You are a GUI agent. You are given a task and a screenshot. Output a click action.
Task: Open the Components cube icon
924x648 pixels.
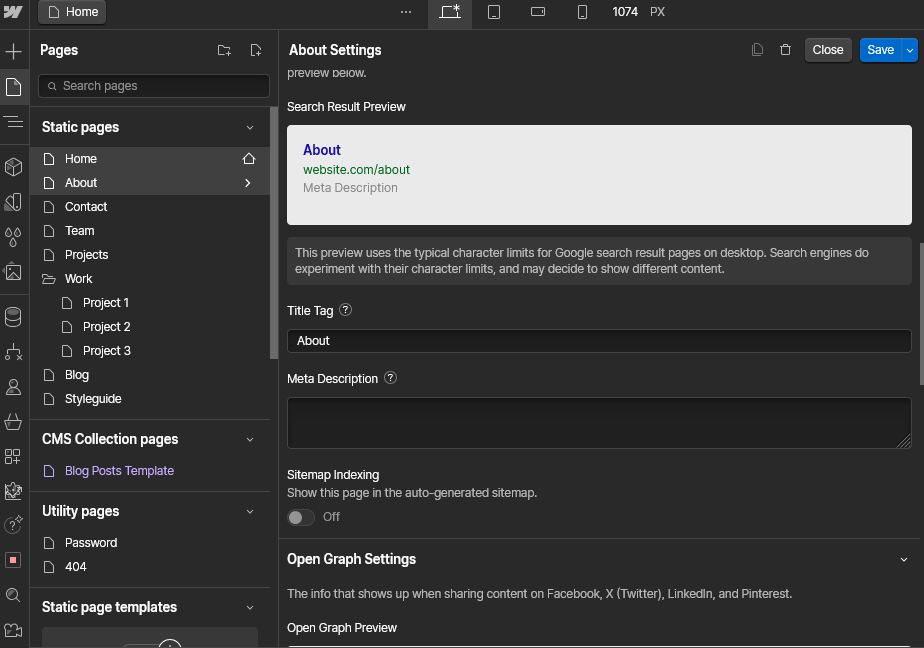[x=13, y=167]
